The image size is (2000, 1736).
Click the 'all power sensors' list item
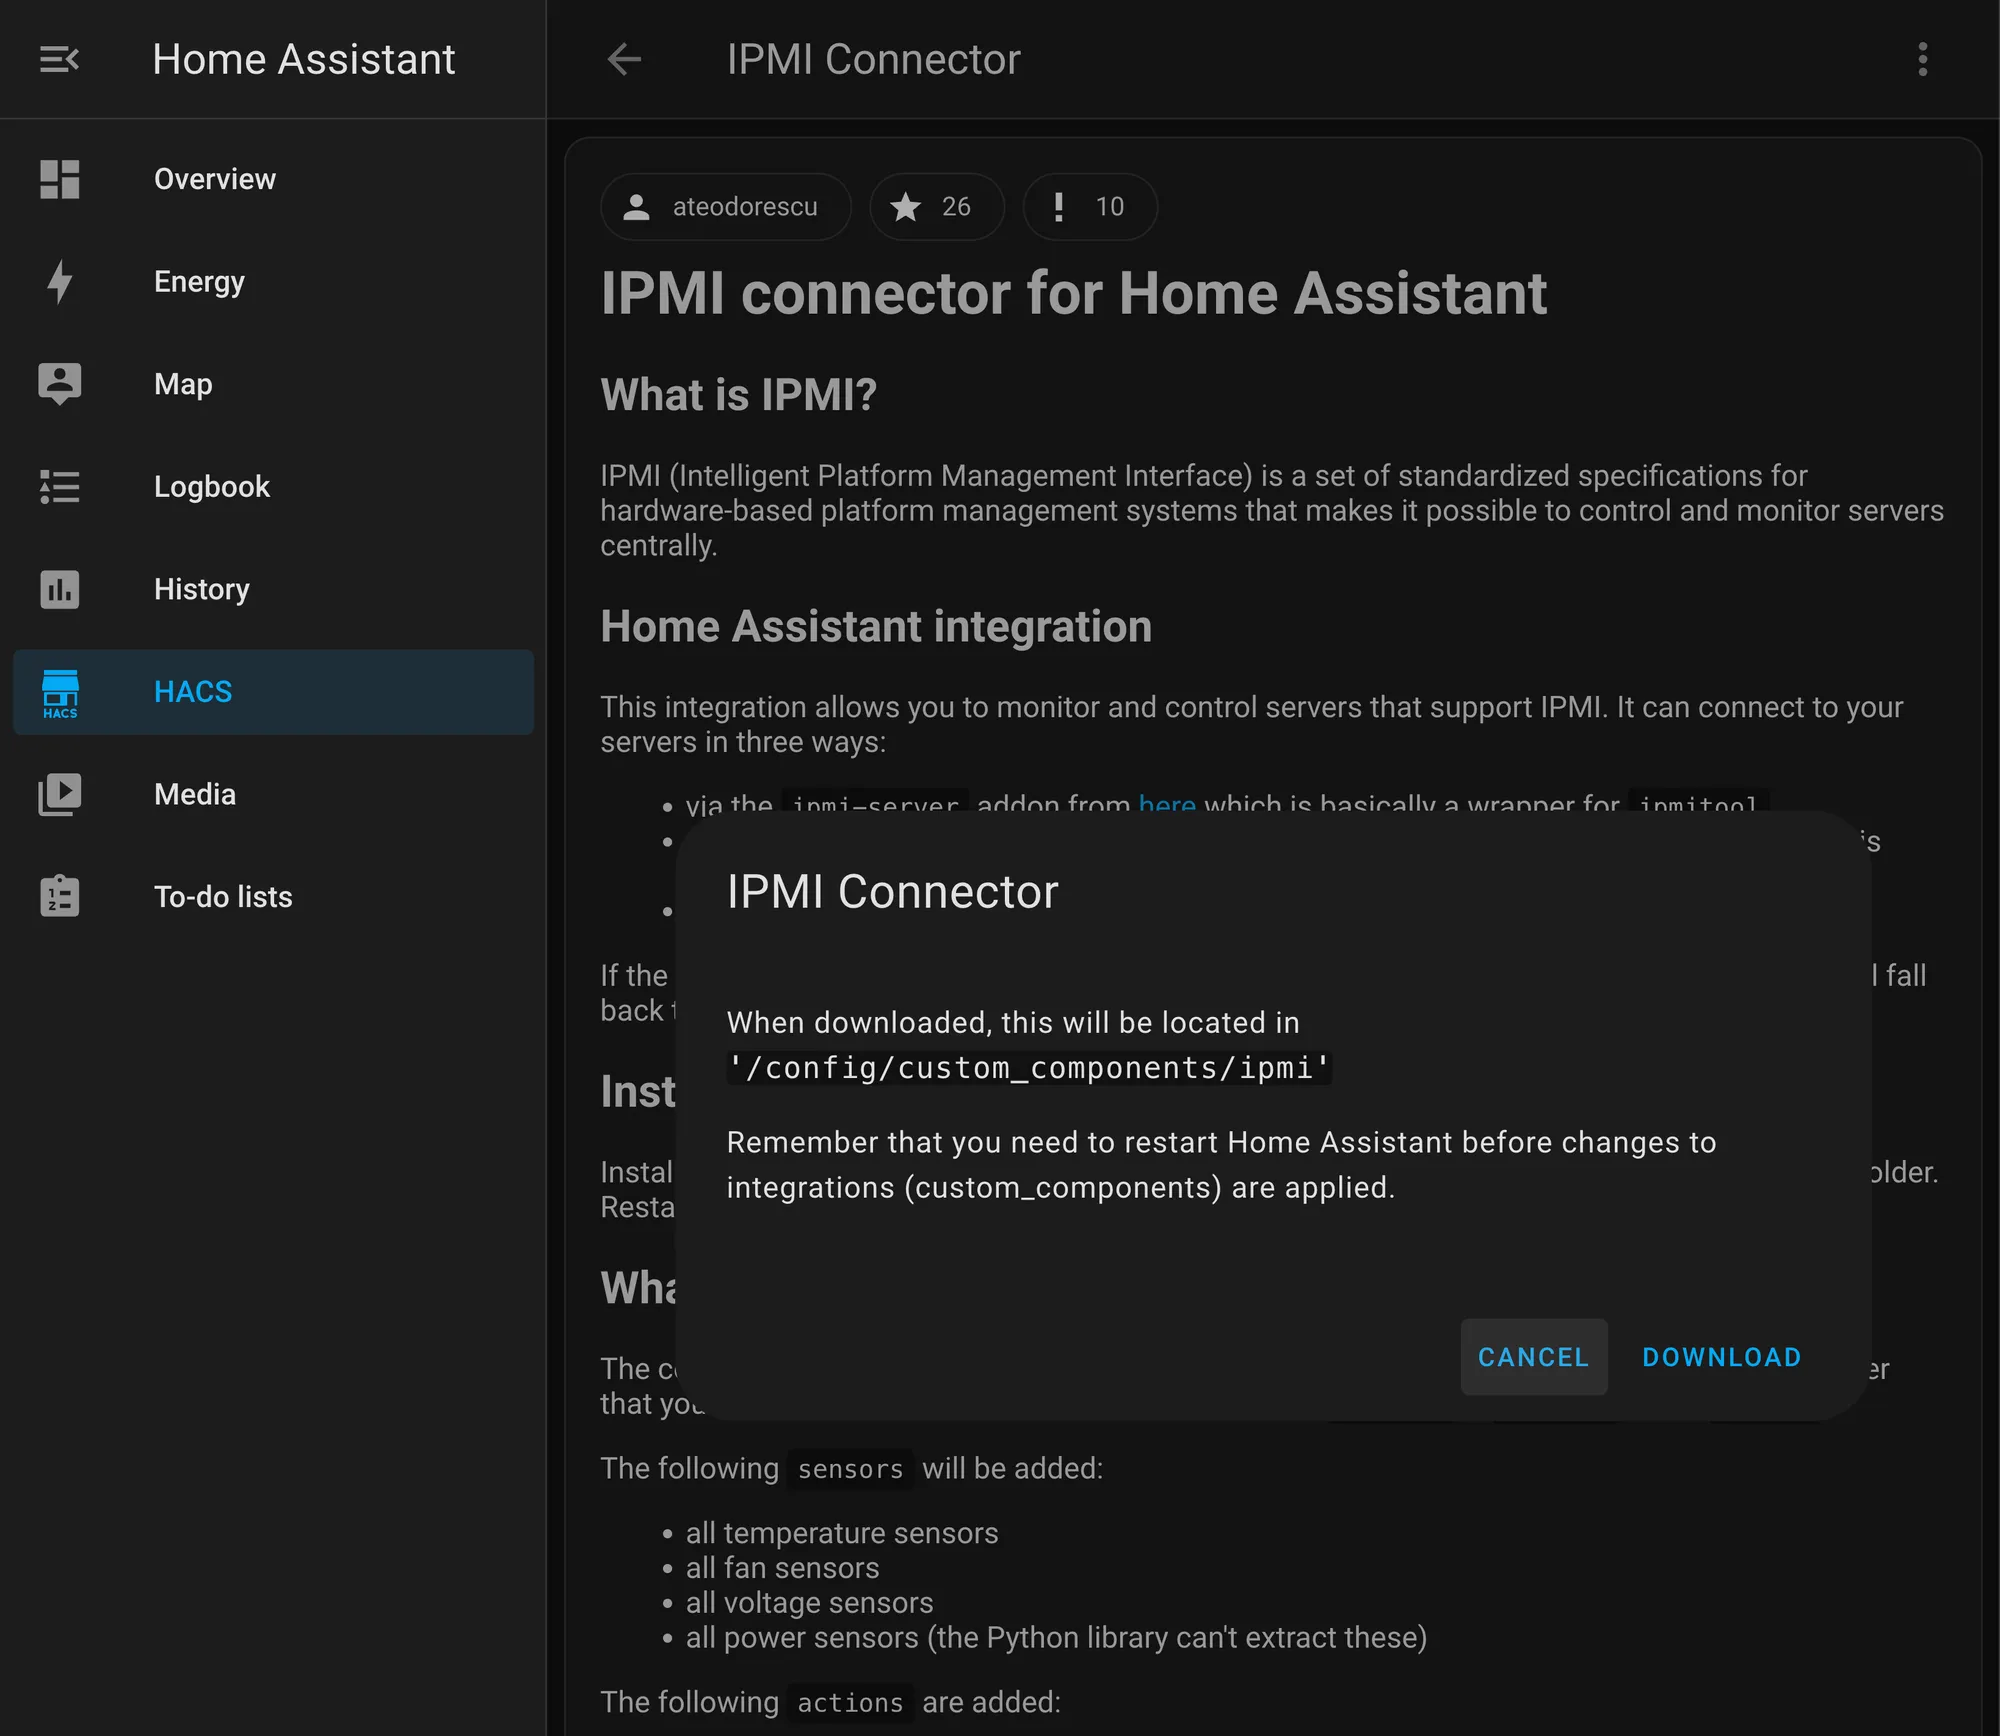1056,1638
